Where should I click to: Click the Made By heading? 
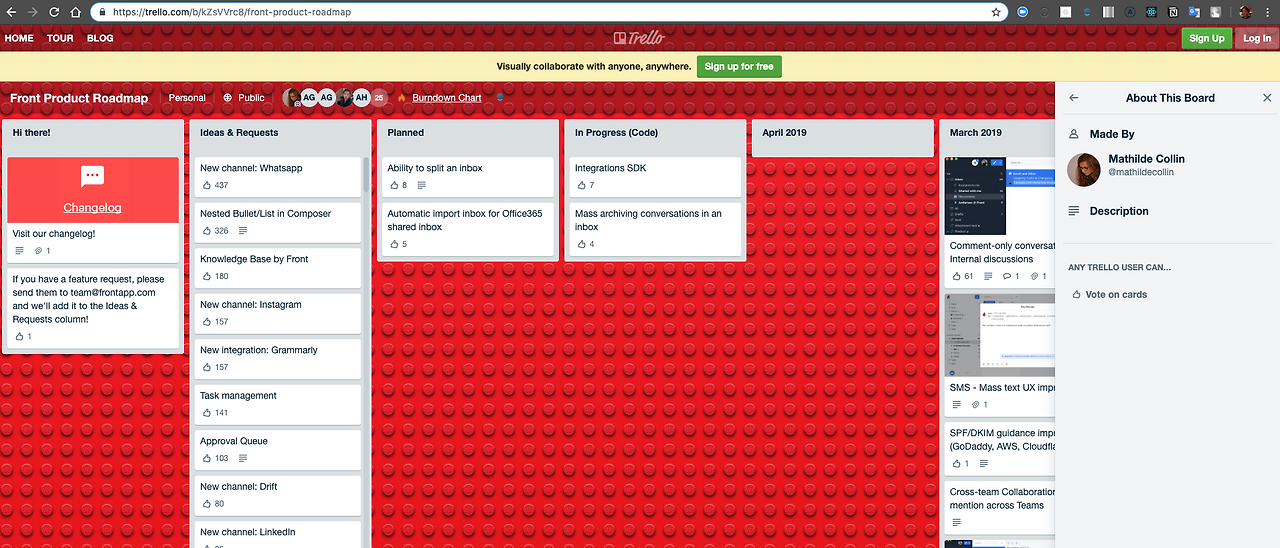click(x=1111, y=134)
